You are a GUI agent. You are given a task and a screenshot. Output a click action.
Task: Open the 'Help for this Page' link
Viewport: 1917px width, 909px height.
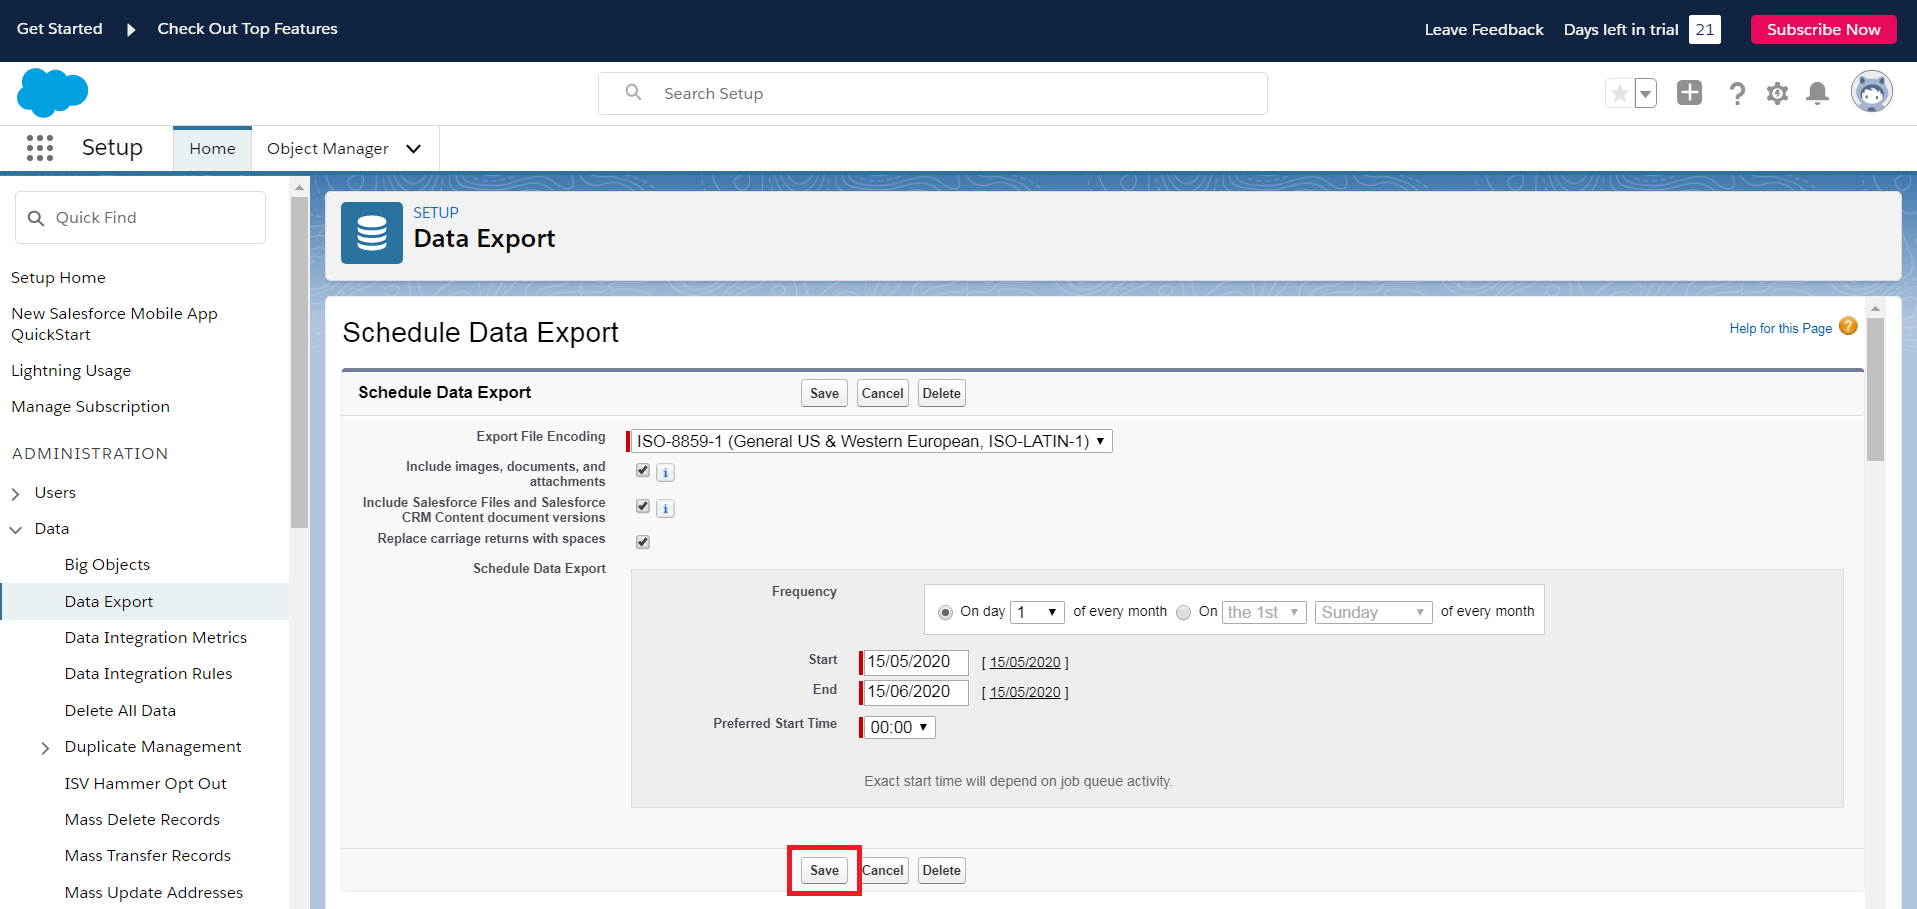click(1780, 328)
